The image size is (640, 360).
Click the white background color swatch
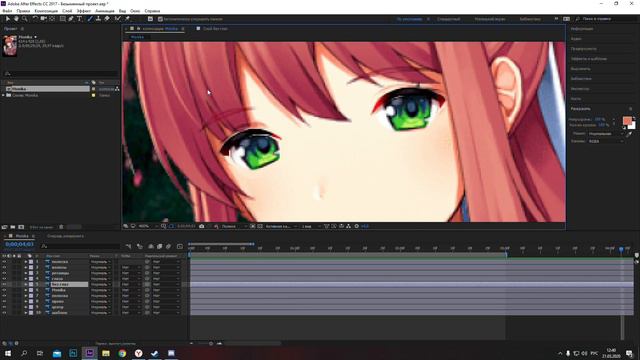click(x=632, y=126)
